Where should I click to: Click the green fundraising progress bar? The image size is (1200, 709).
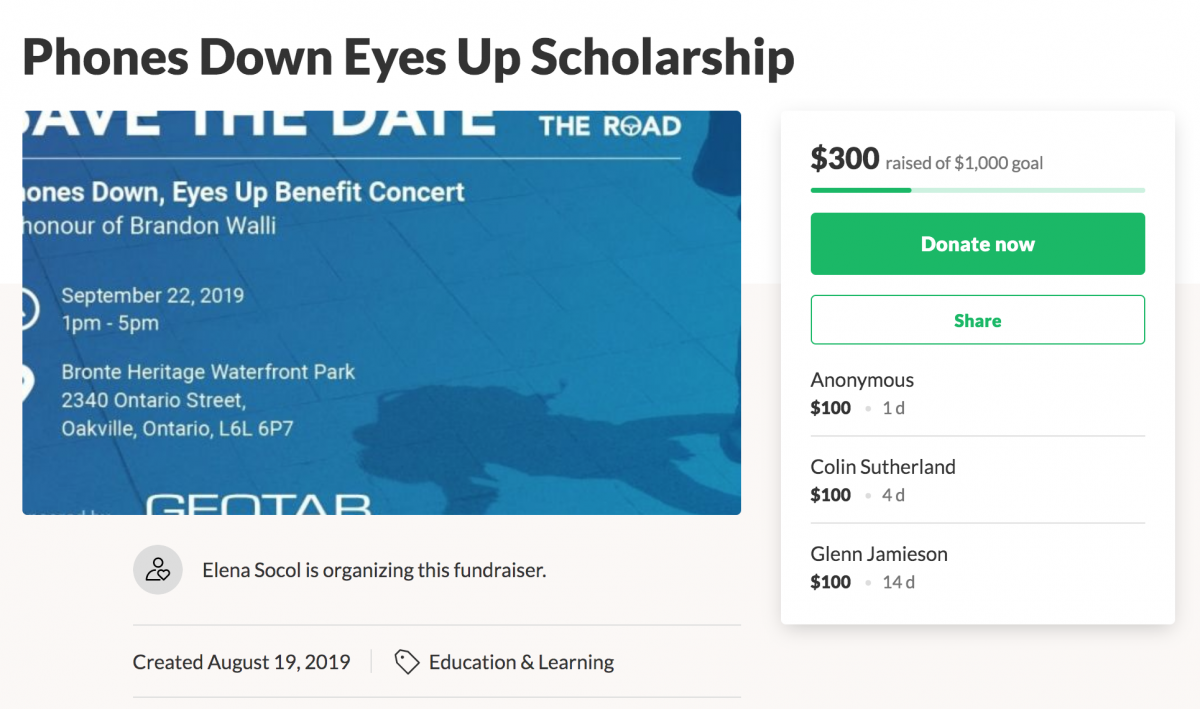[977, 190]
